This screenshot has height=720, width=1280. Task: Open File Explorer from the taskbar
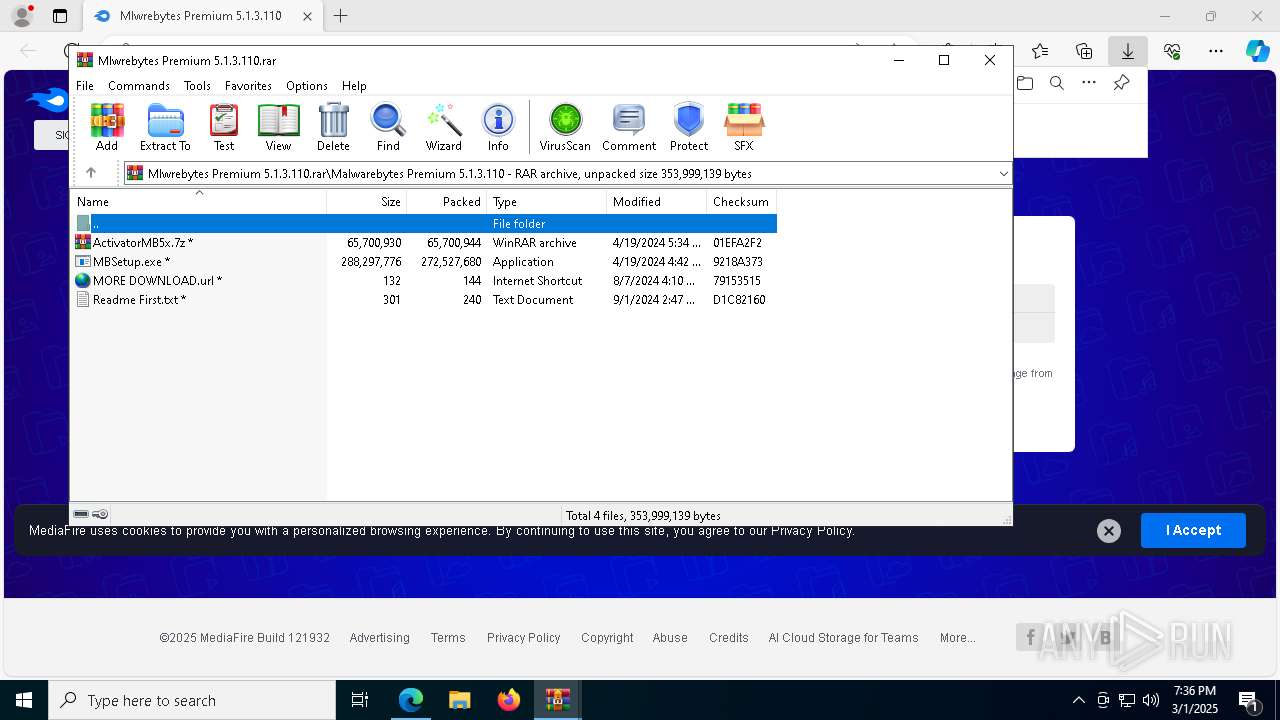pyautogui.click(x=460, y=700)
